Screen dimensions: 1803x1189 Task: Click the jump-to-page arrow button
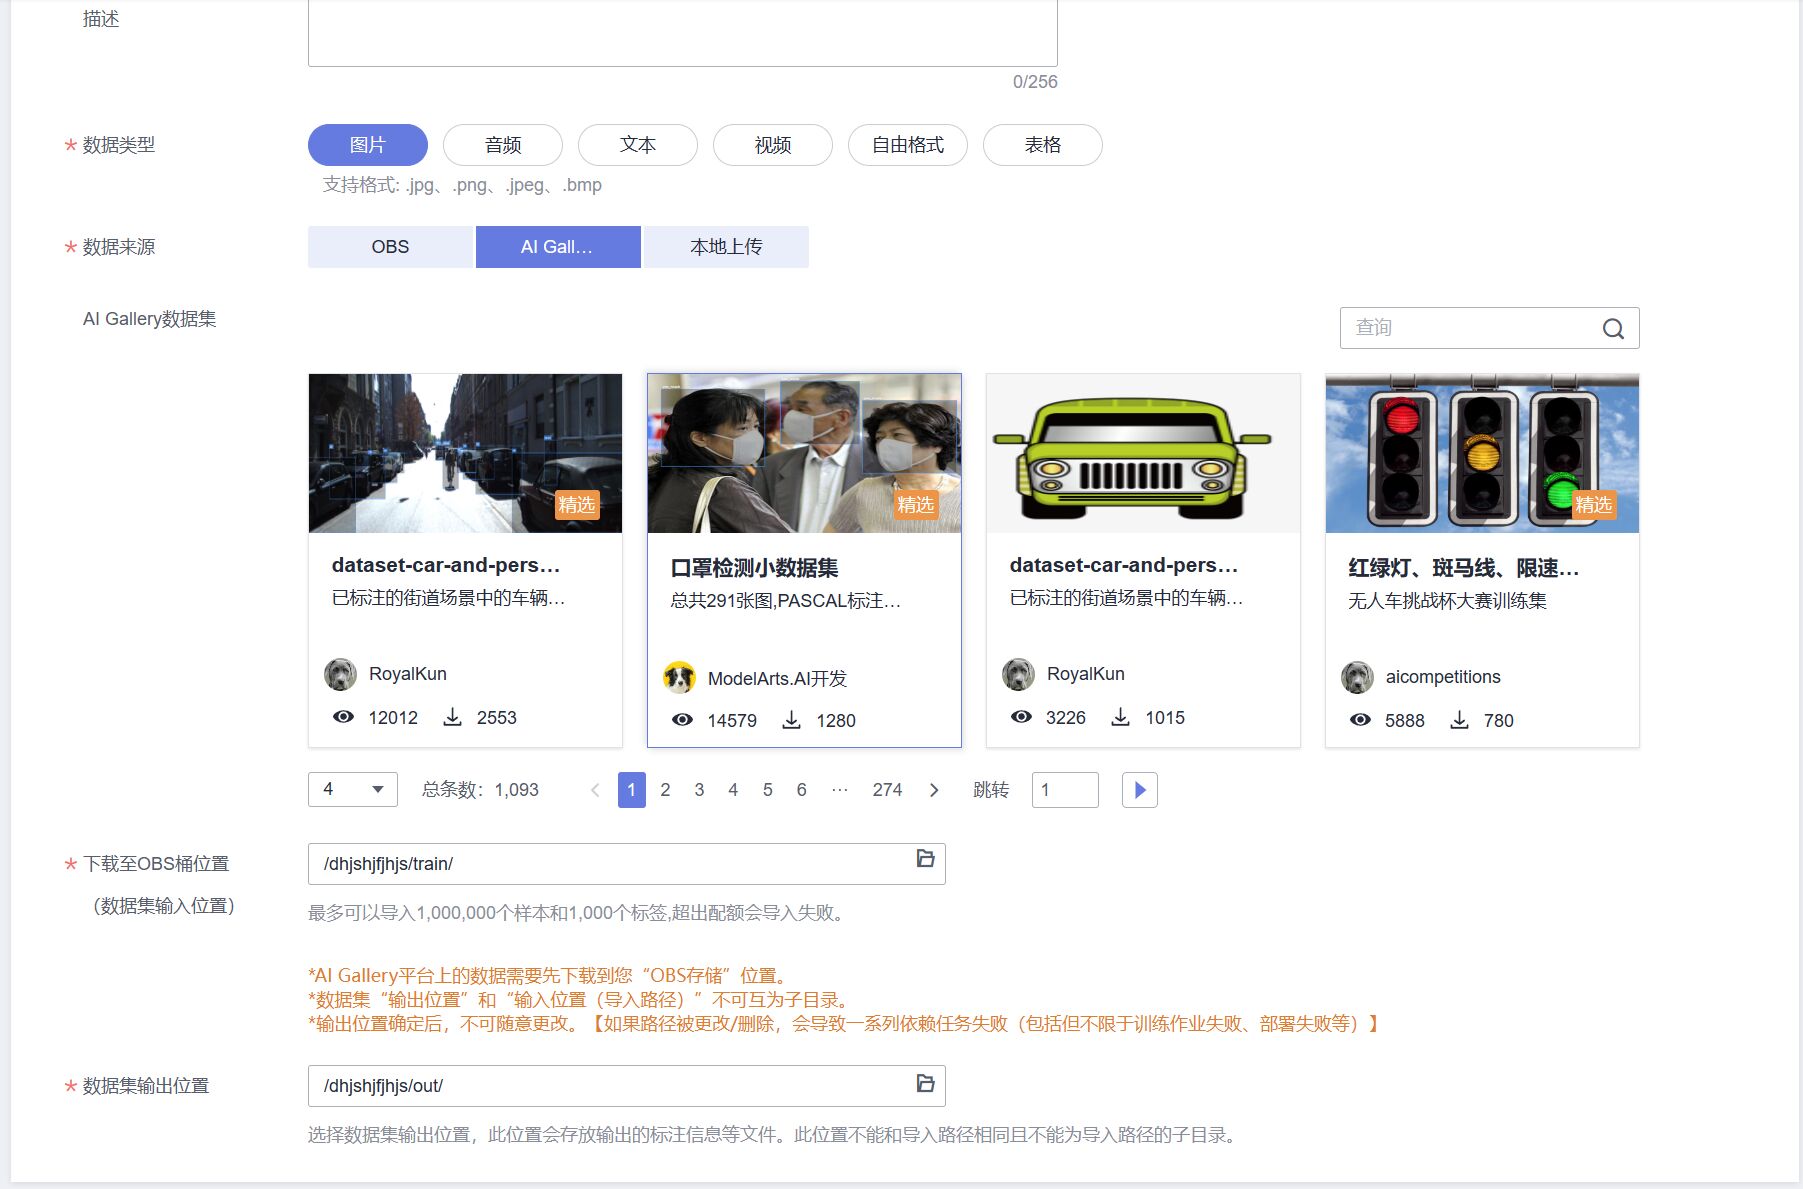1139,790
